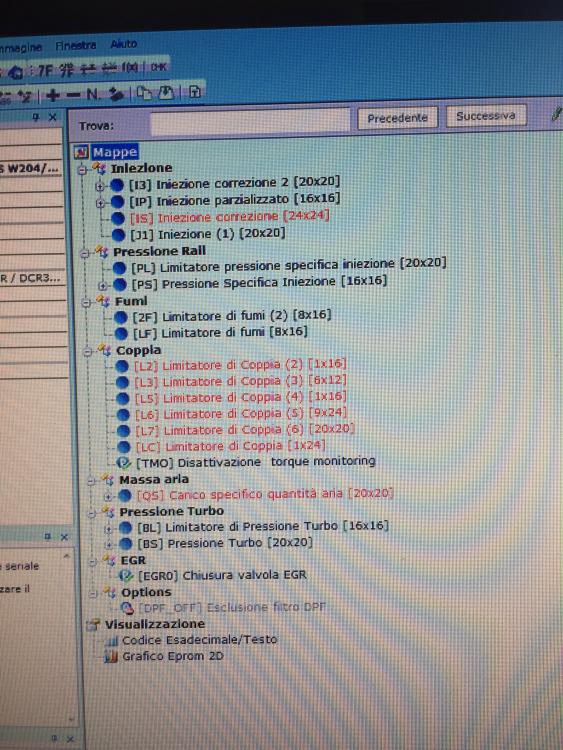Click the 7F hexadecimal toolbar icon
The height and width of the screenshot is (750, 563).
click(x=44, y=71)
